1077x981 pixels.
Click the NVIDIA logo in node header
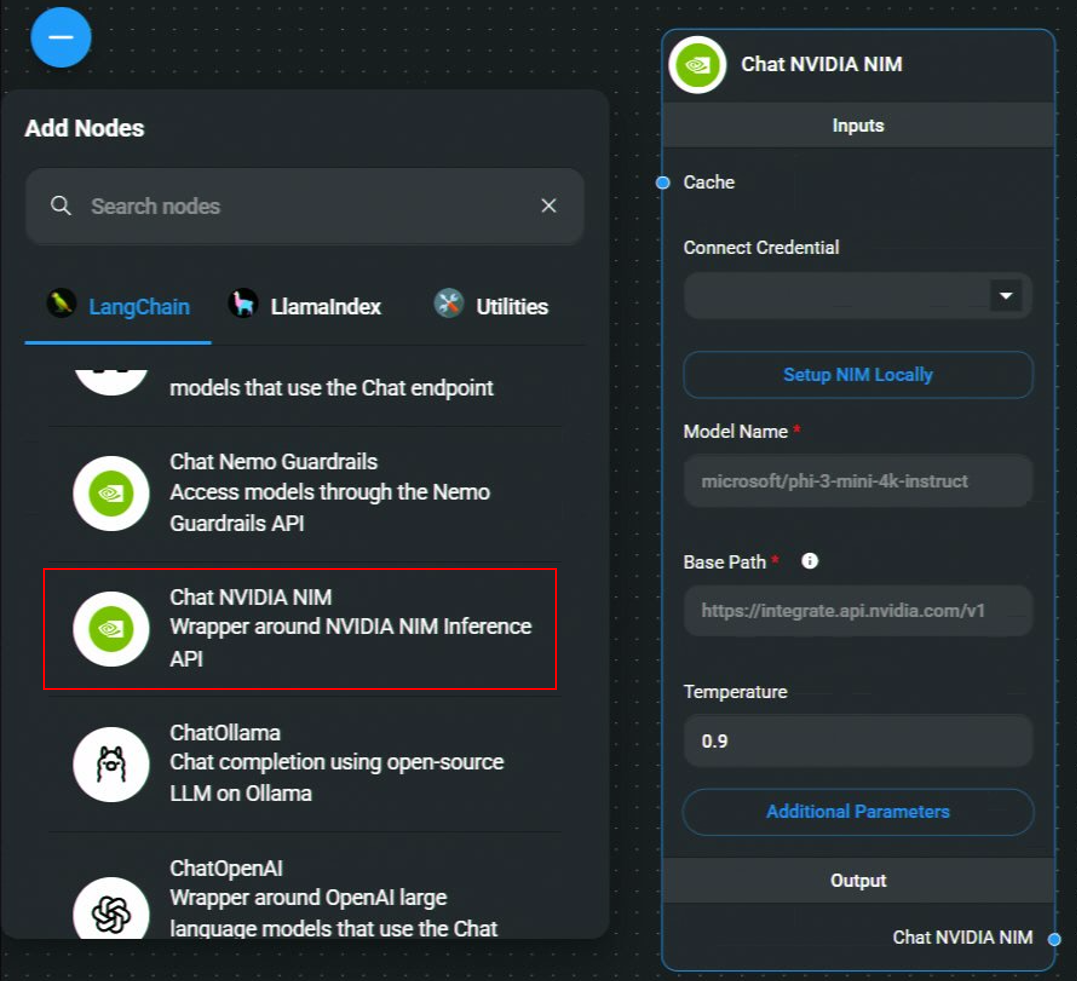tap(697, 65)
